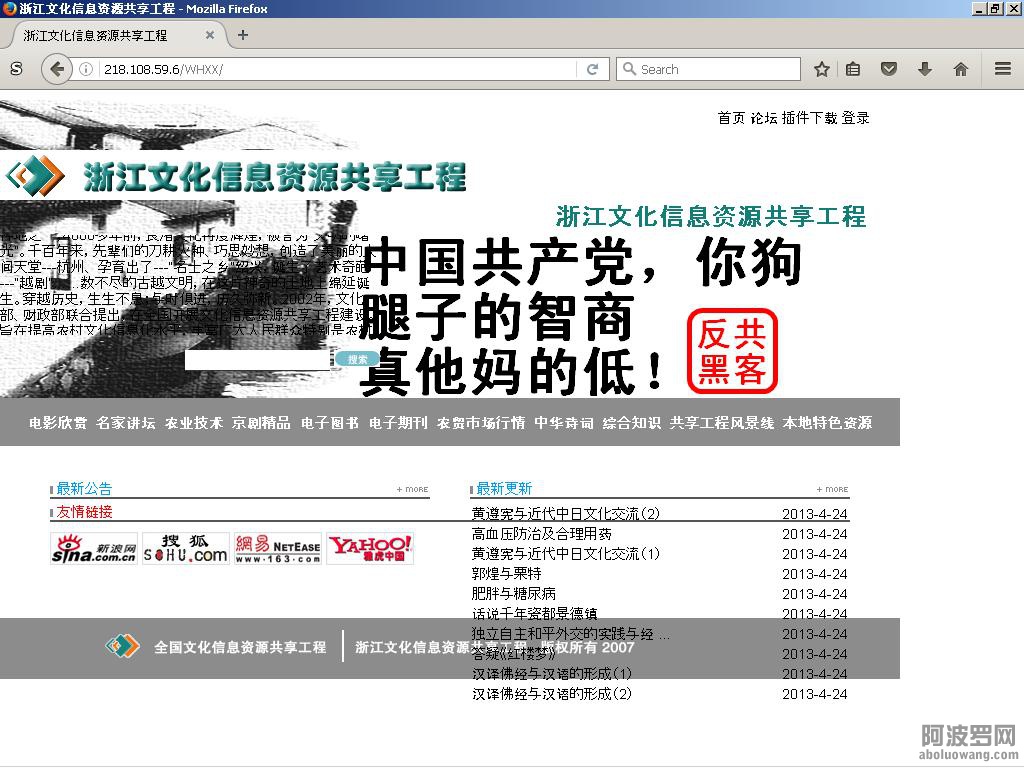Click the Pocket save icon

888,69
